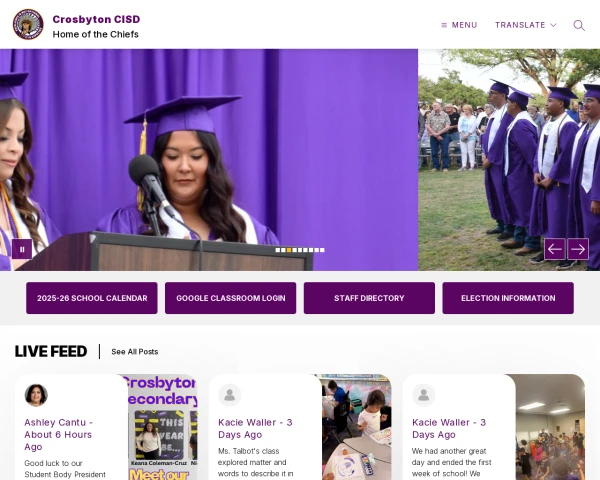Click the graduate at podium slide image
Viewport: 600px width, 480px height.
209,160
